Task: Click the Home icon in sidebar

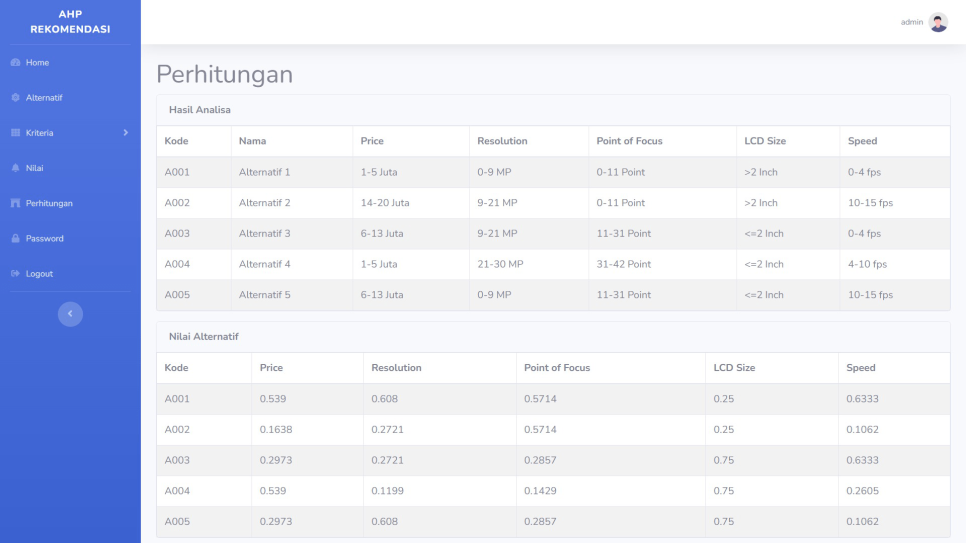Action: tap(15, 63)
